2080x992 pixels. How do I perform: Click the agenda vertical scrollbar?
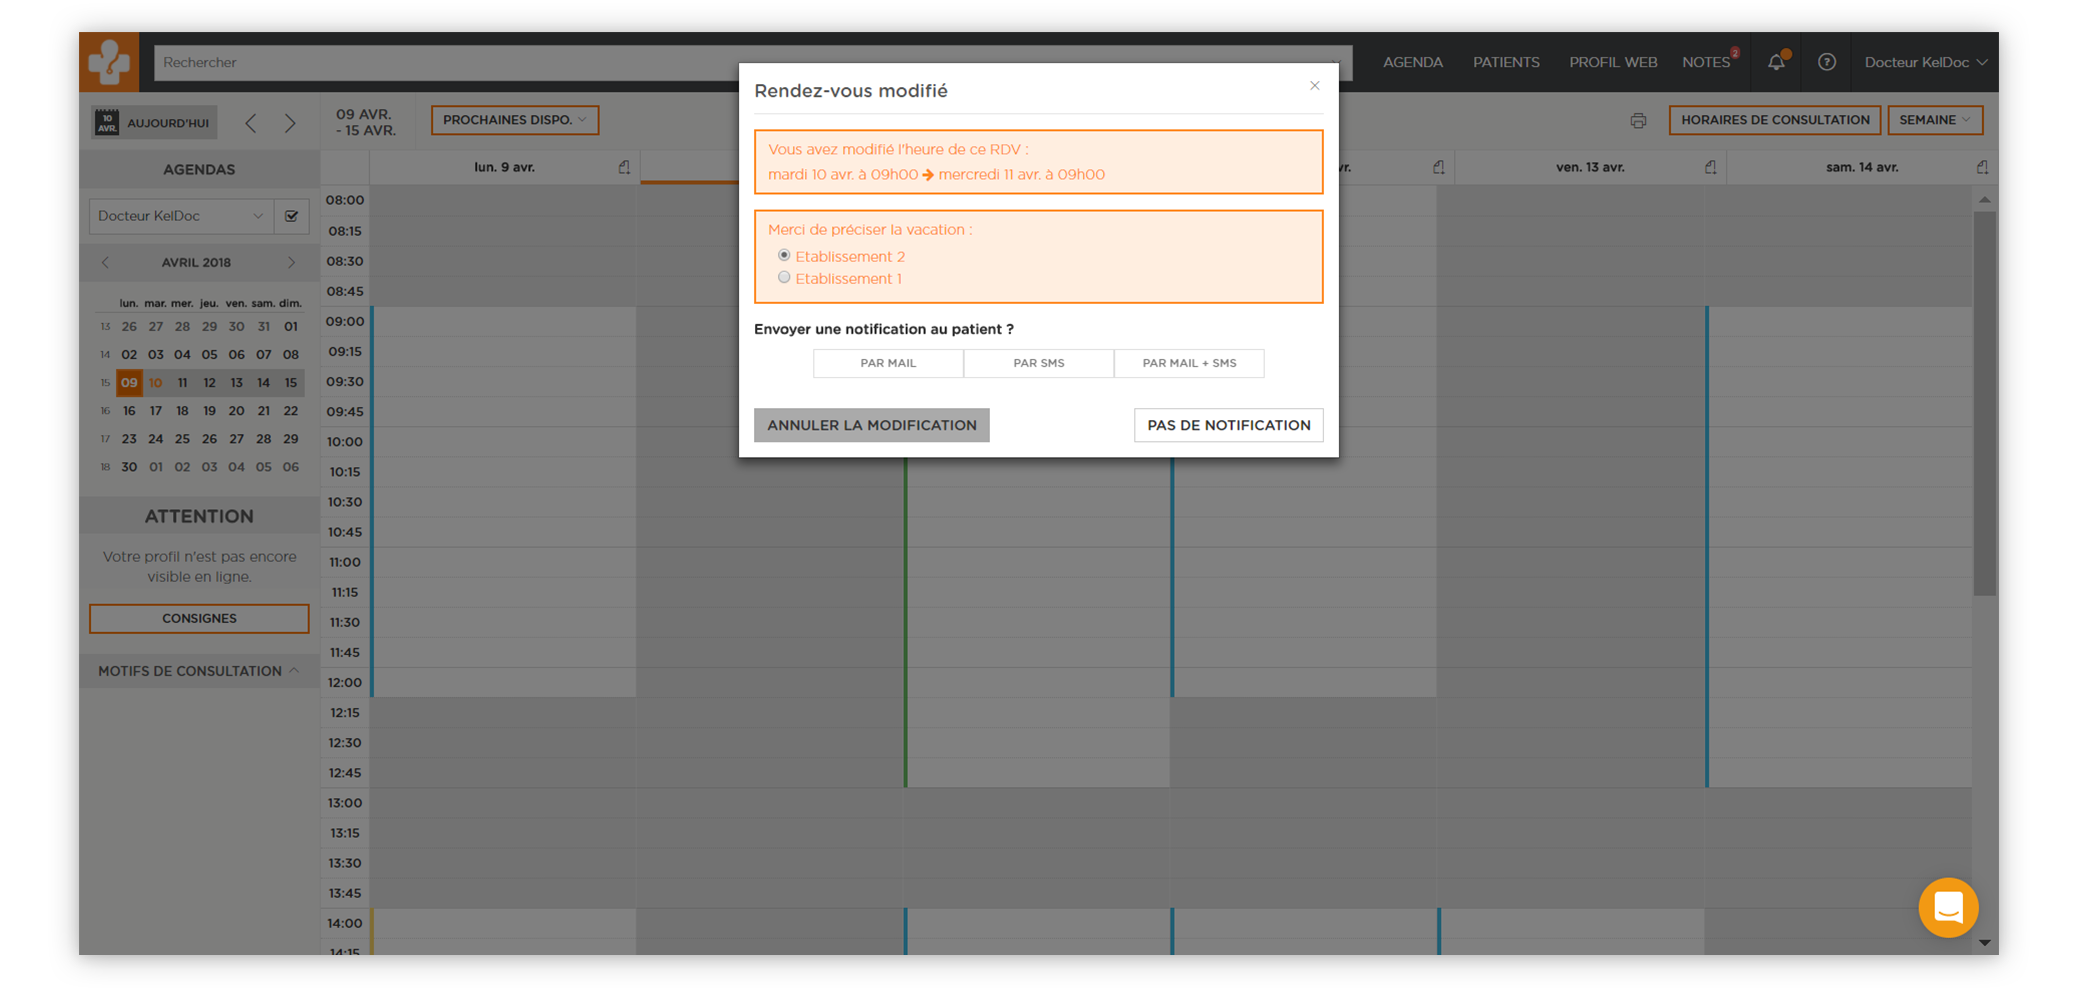click(x=1984, y=400)
